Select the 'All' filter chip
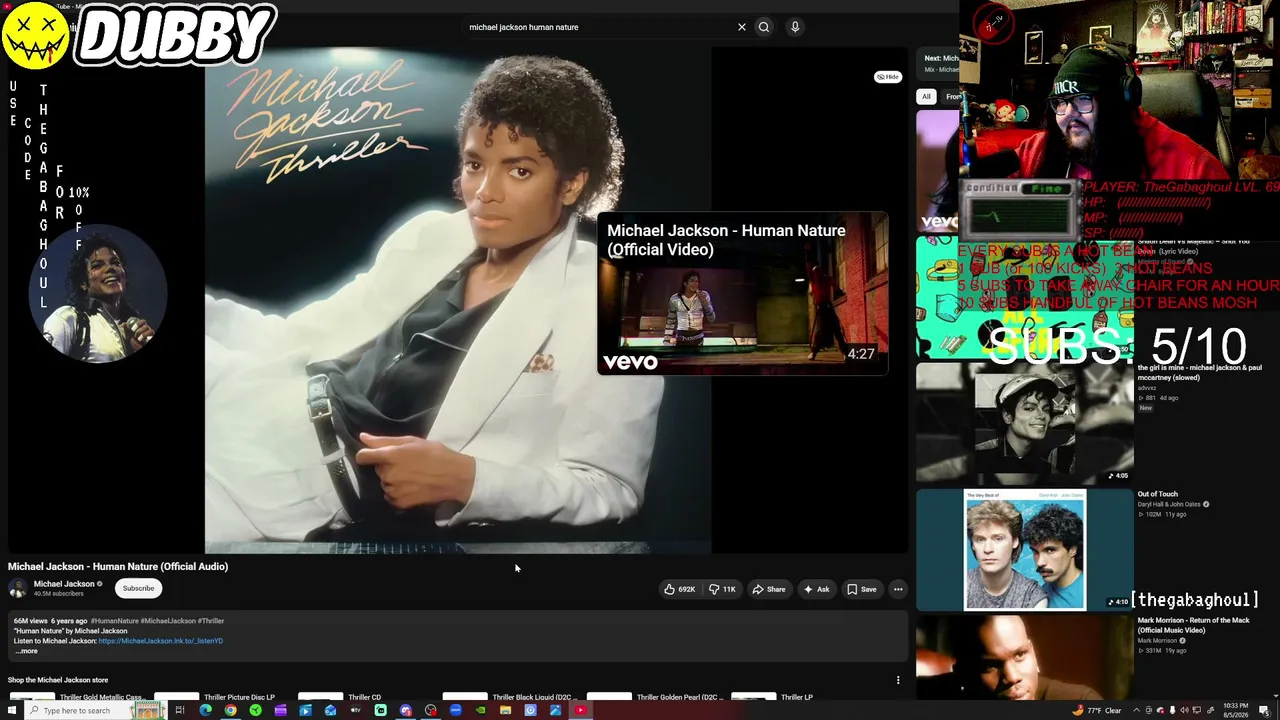The height and width of the screenshot is (720, 1280). pyautogui.click(x=926, y=97)
